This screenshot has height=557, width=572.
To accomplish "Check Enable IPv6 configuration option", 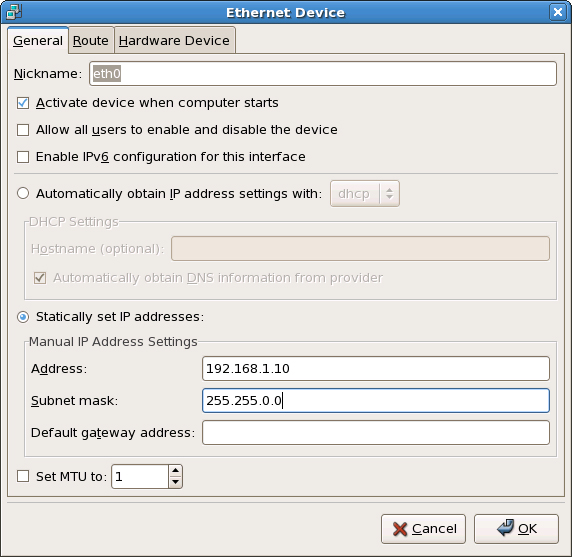I will coord(23,157).
